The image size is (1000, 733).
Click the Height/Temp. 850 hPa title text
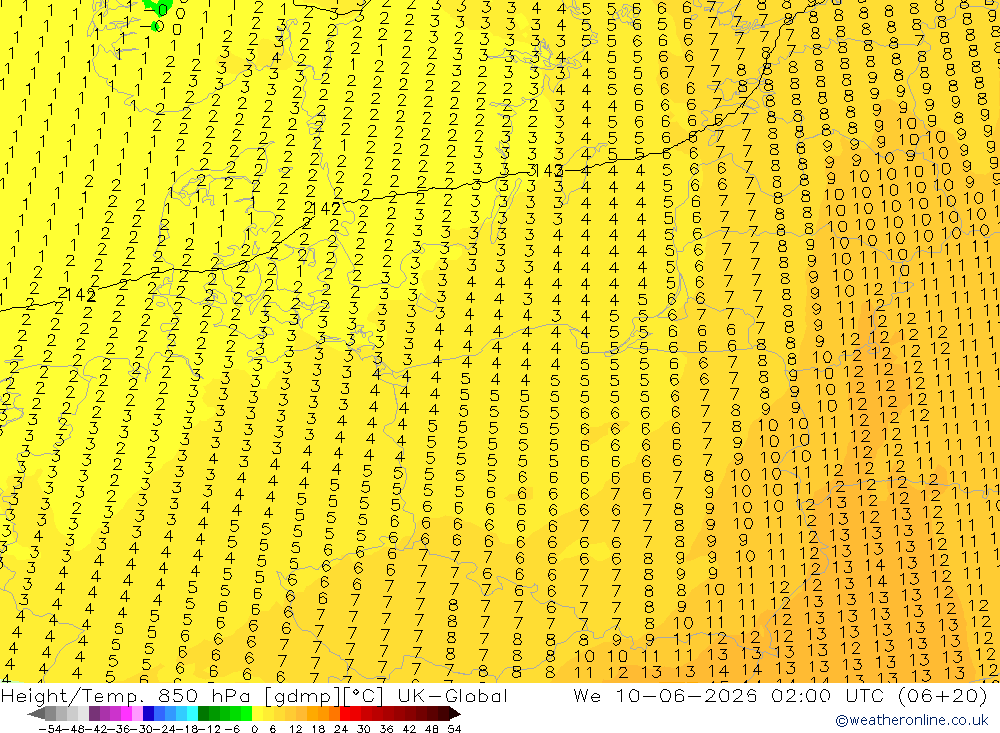[126, 695]
